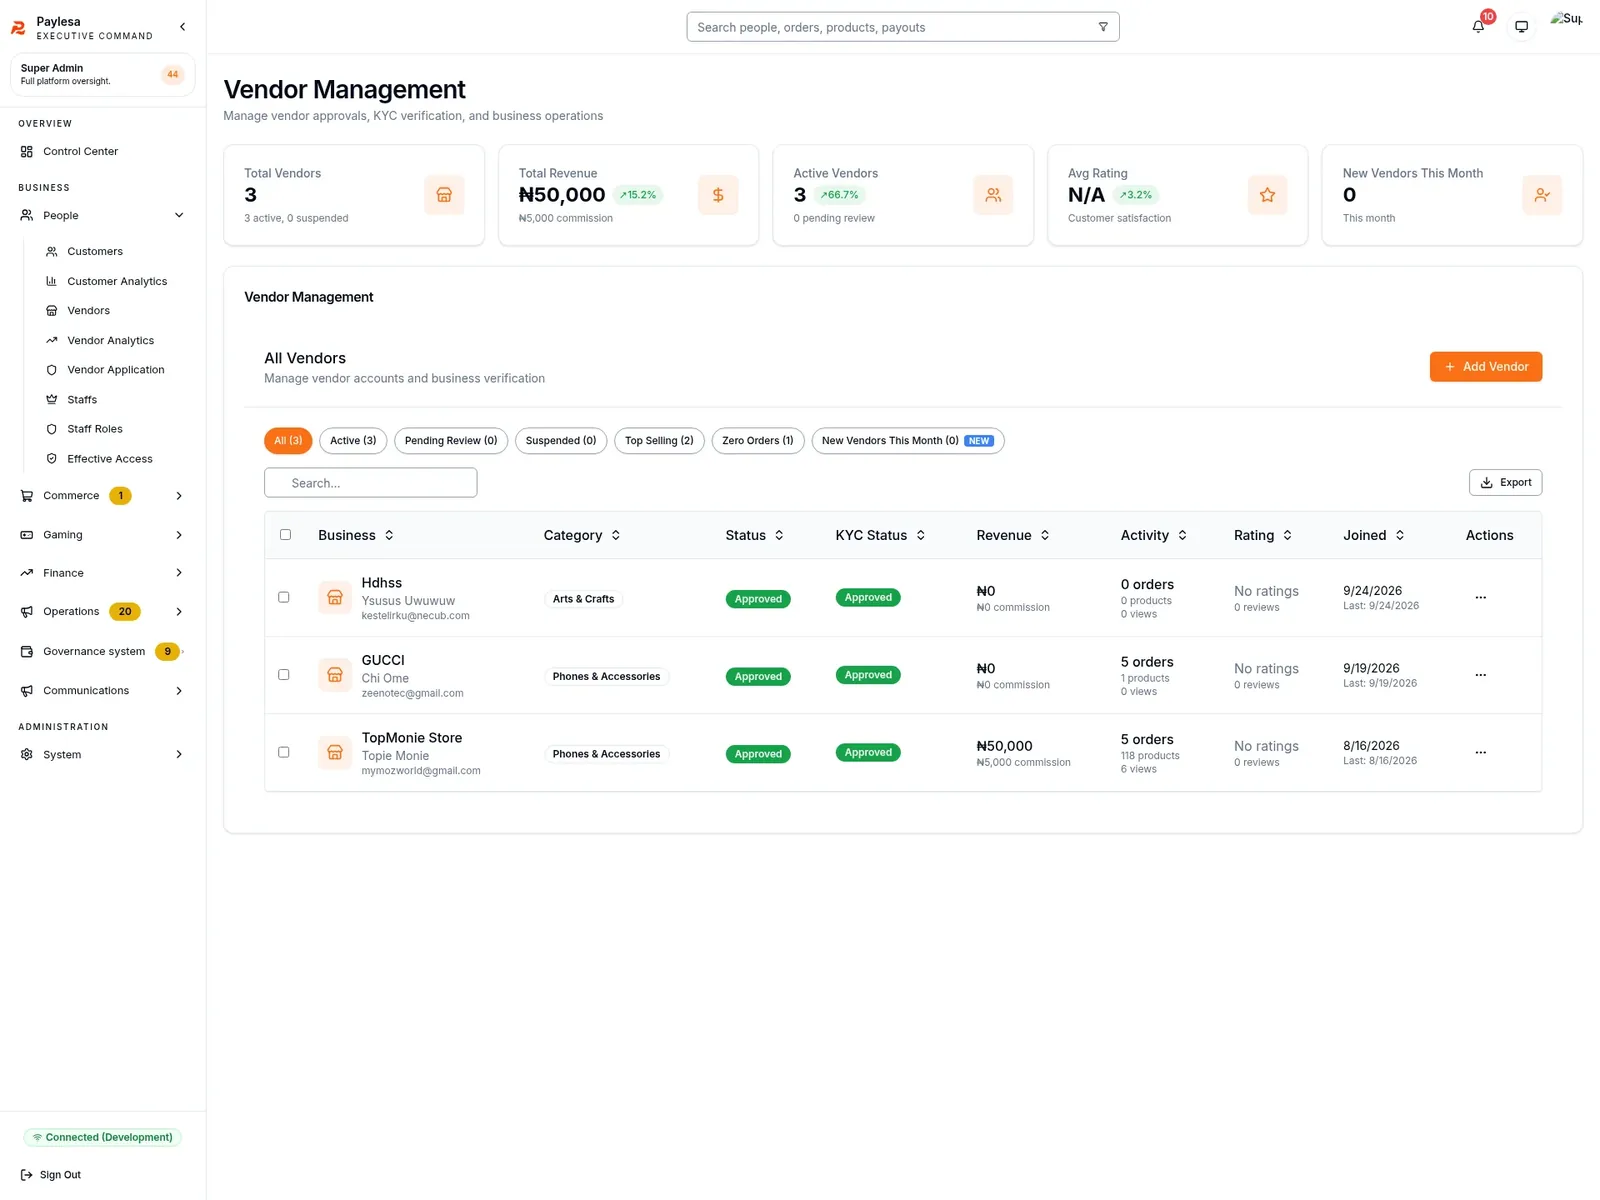Sort table by Joined column
Screen dimensions: 1600x1200
click(x=1374, y=536)
